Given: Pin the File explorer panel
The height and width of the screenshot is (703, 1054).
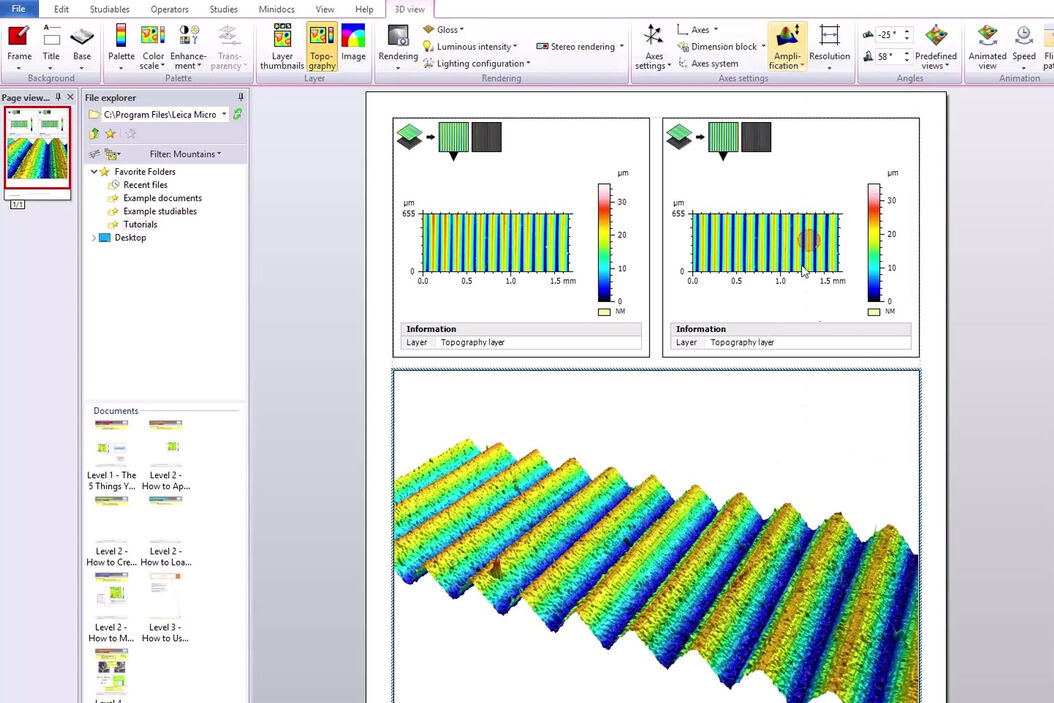Looking at the screenshot, I should pyautogui.click(x=241, y=97).
